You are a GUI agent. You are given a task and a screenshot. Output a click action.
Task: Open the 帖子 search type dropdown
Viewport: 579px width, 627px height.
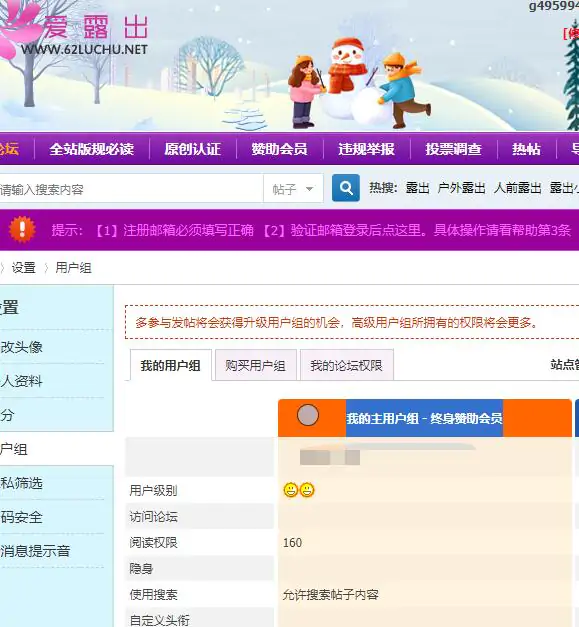point(293,189)
